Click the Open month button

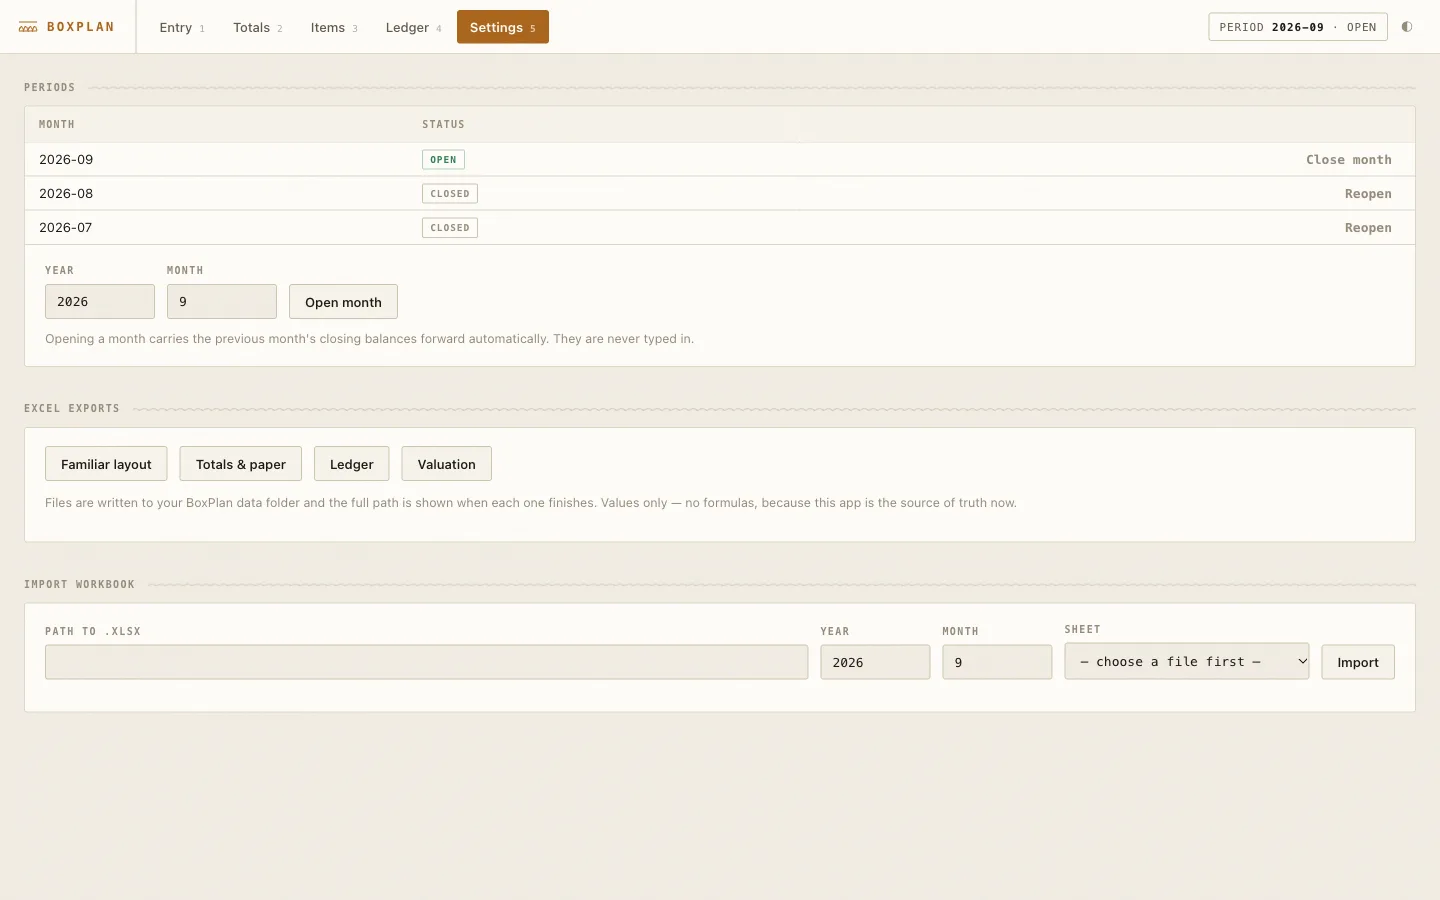point(343,302)
